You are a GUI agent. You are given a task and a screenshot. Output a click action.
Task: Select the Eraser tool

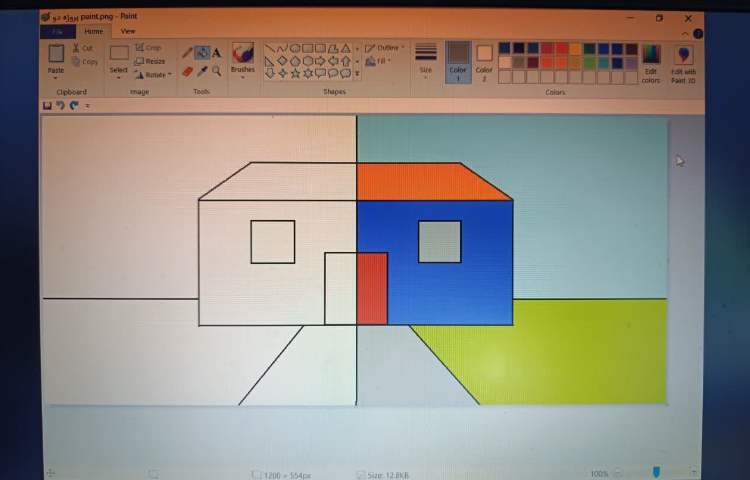point(187,71)
